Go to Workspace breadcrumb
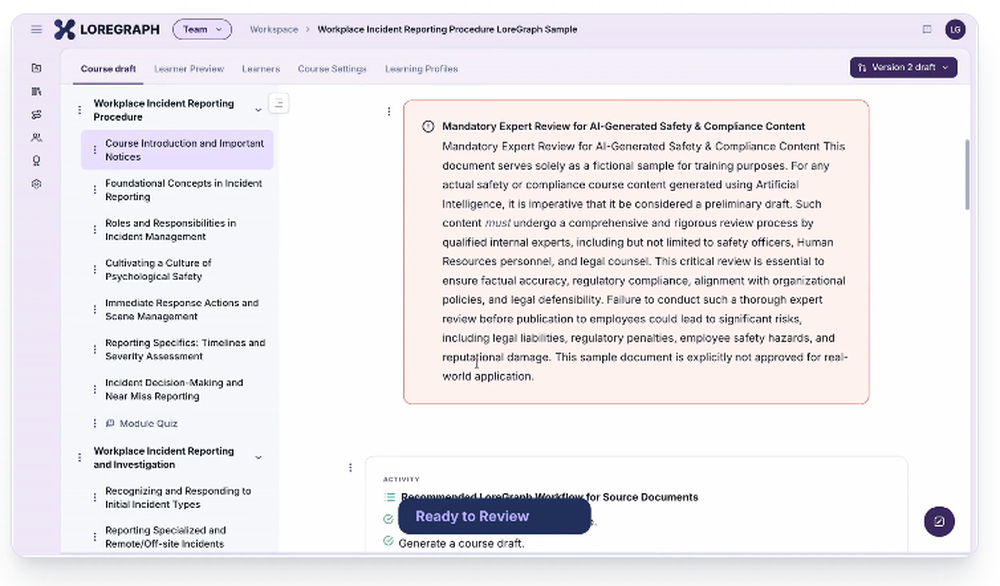 274,29
